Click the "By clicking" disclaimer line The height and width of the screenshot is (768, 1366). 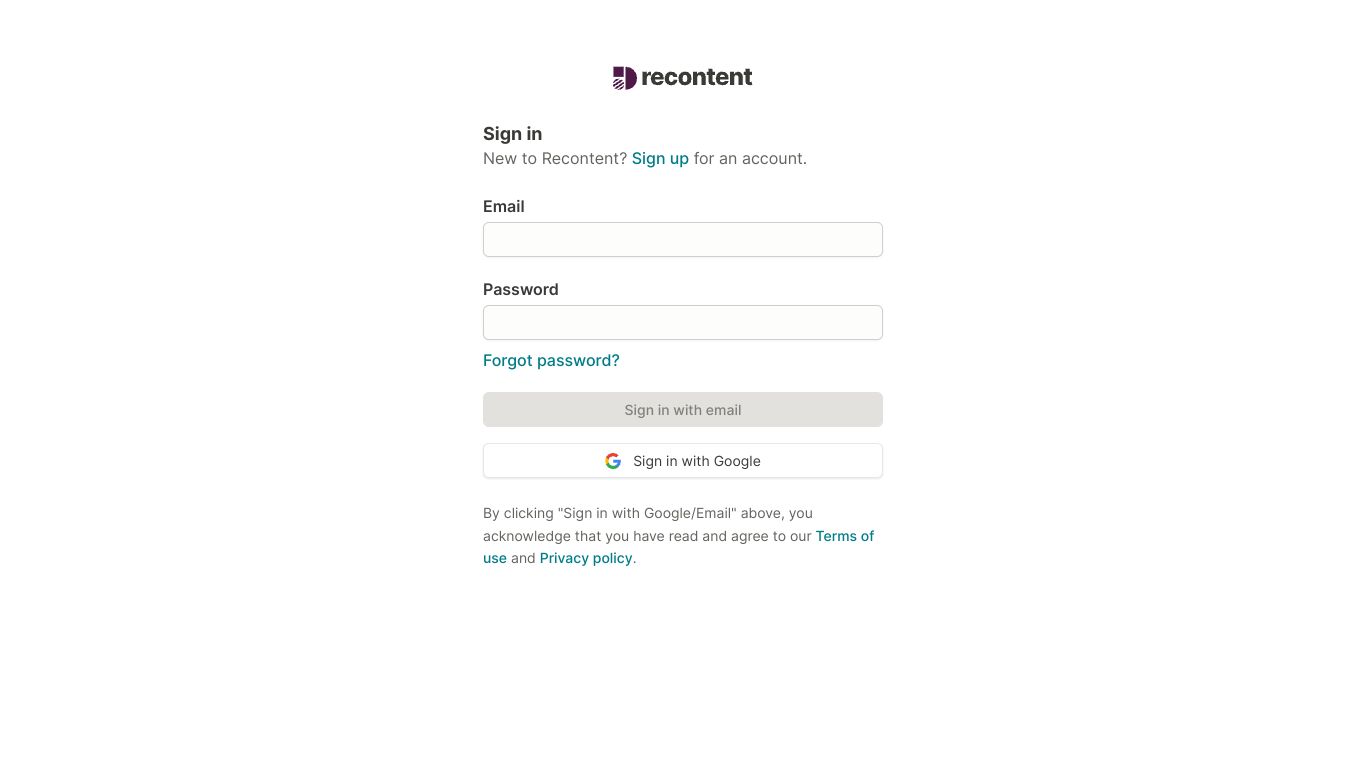click(647, 513)
